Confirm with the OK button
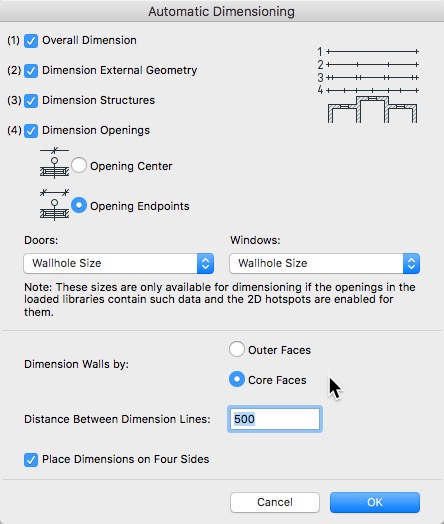The width and height of the screenshot is (444, 524). click(375, 502)
